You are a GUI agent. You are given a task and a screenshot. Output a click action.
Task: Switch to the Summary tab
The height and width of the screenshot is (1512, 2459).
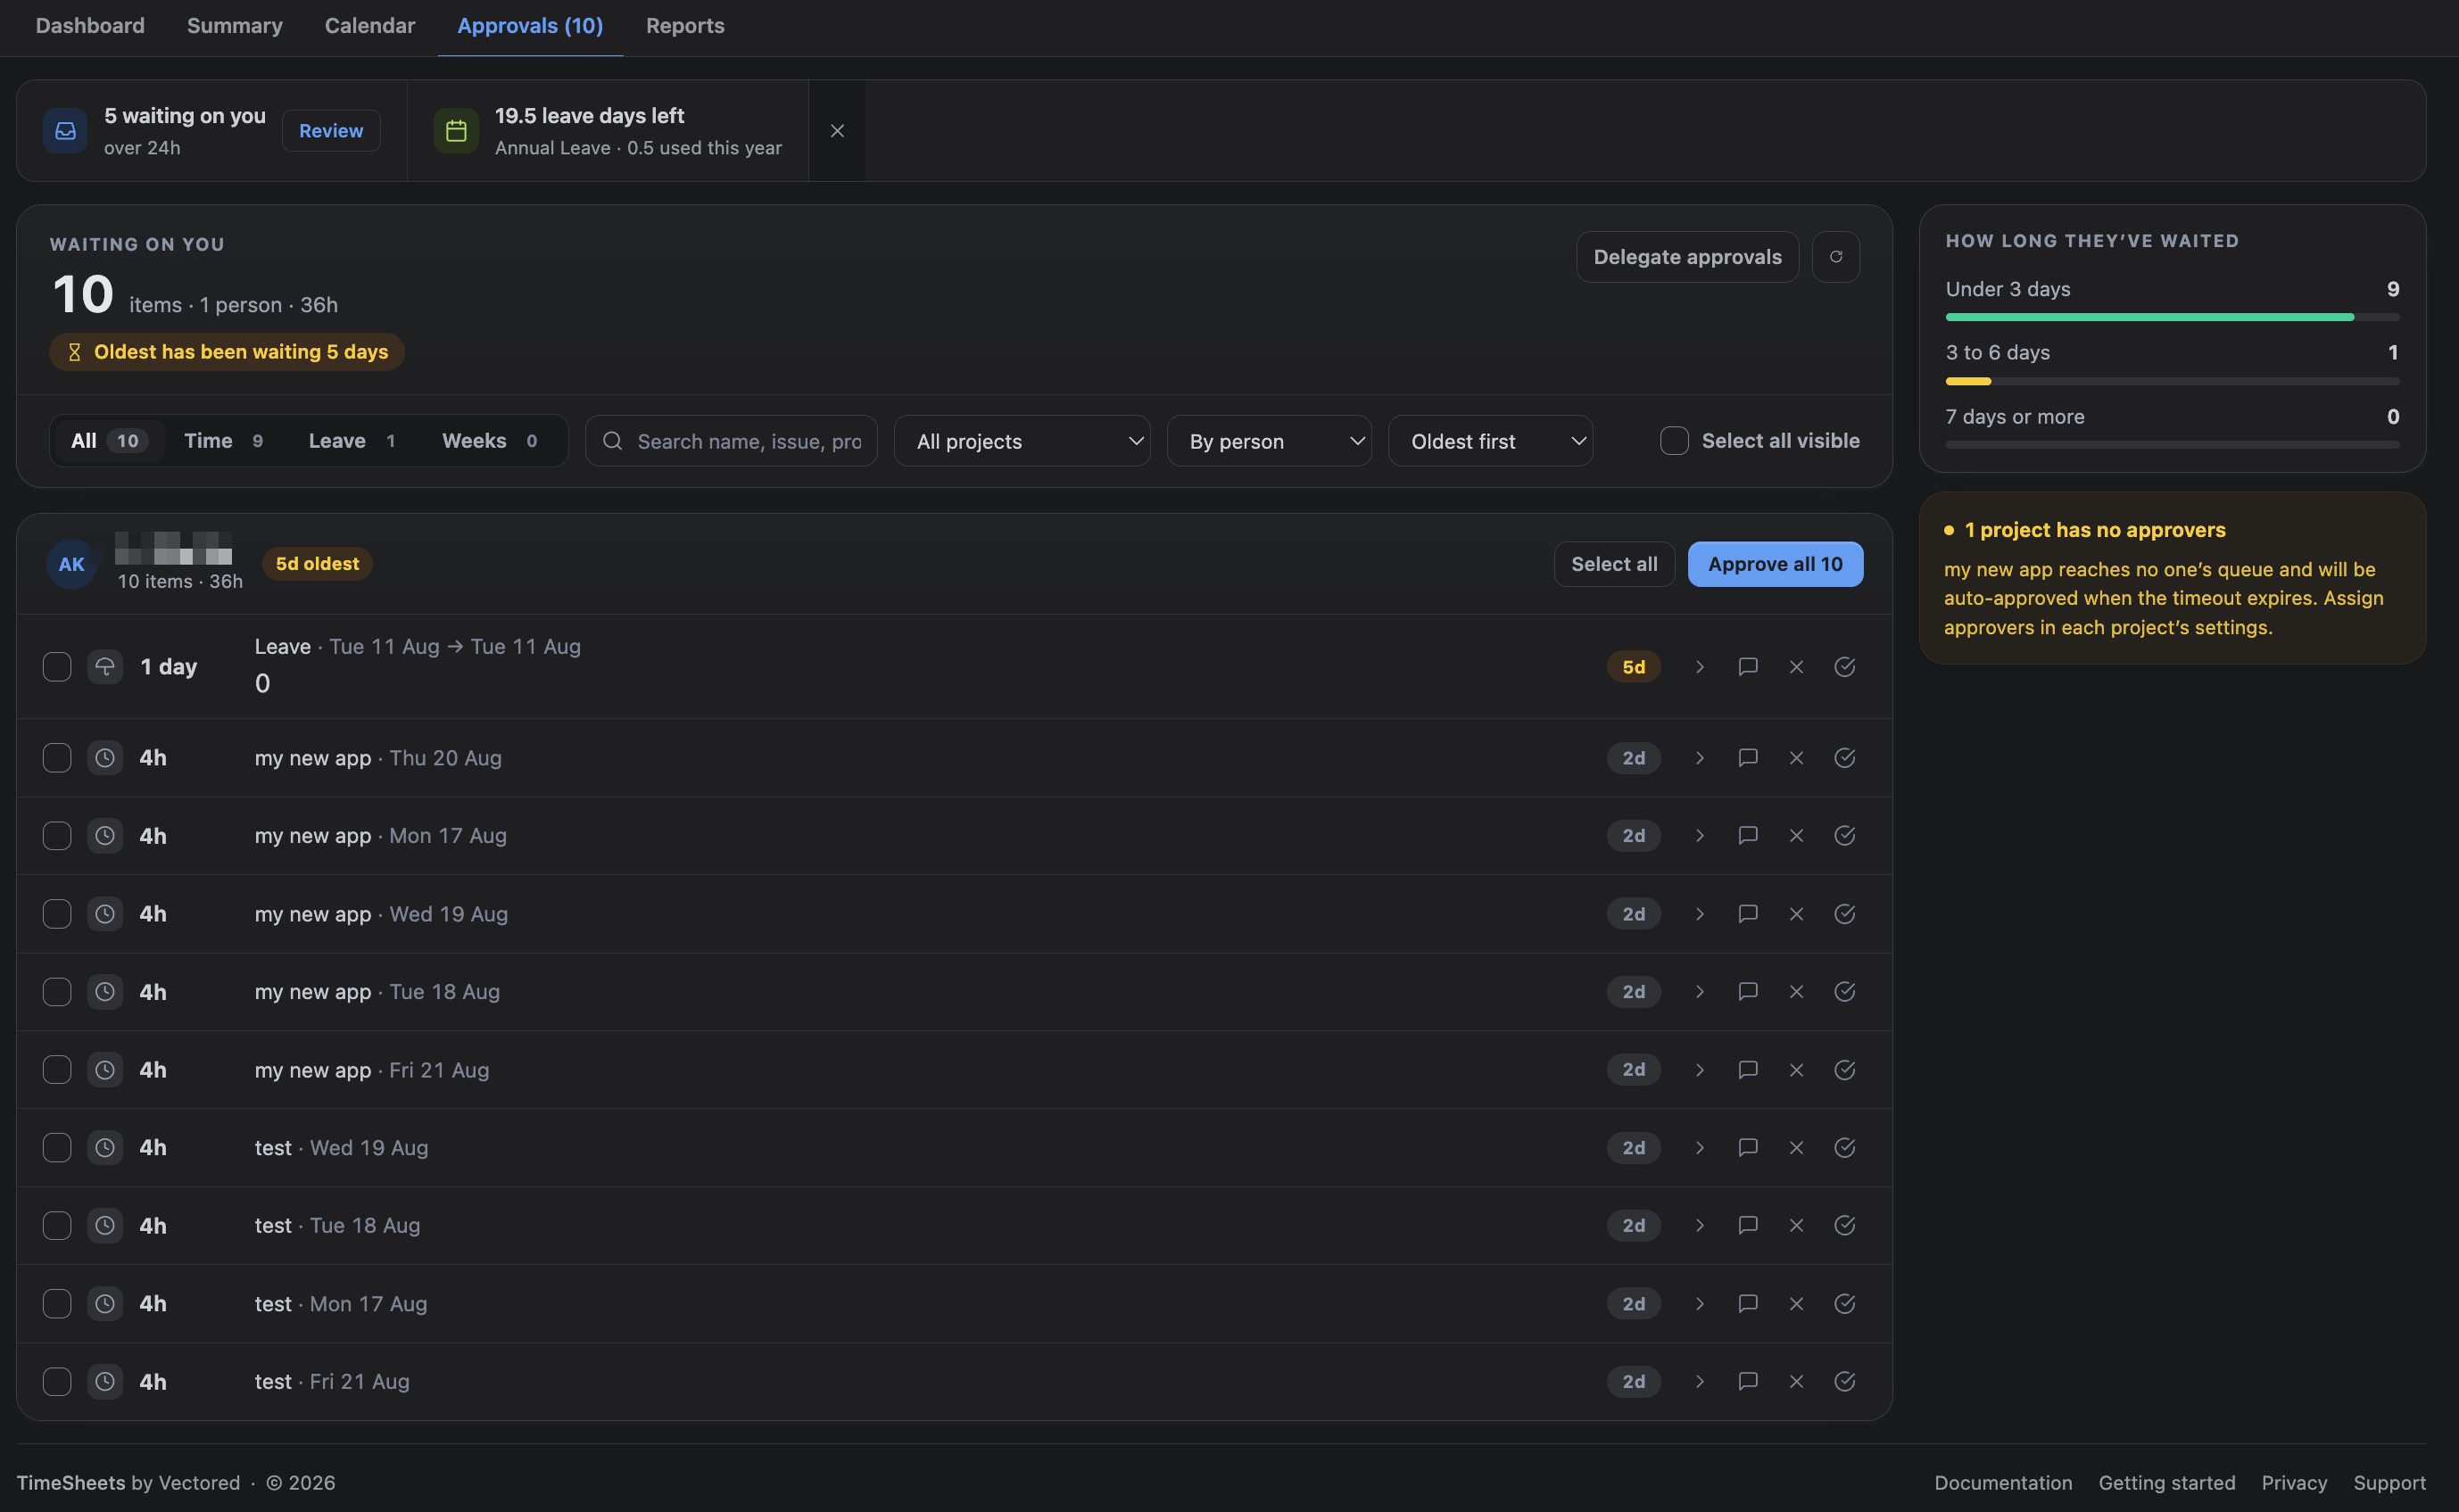click(x=235, y=26)
